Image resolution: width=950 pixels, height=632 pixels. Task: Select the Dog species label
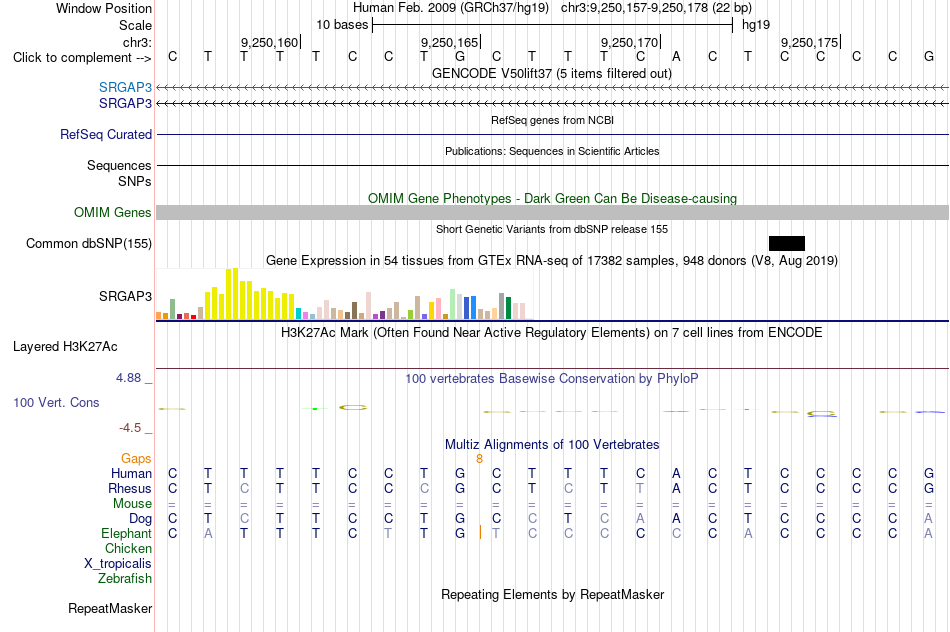pyautogui.click(x=140, y=519)
